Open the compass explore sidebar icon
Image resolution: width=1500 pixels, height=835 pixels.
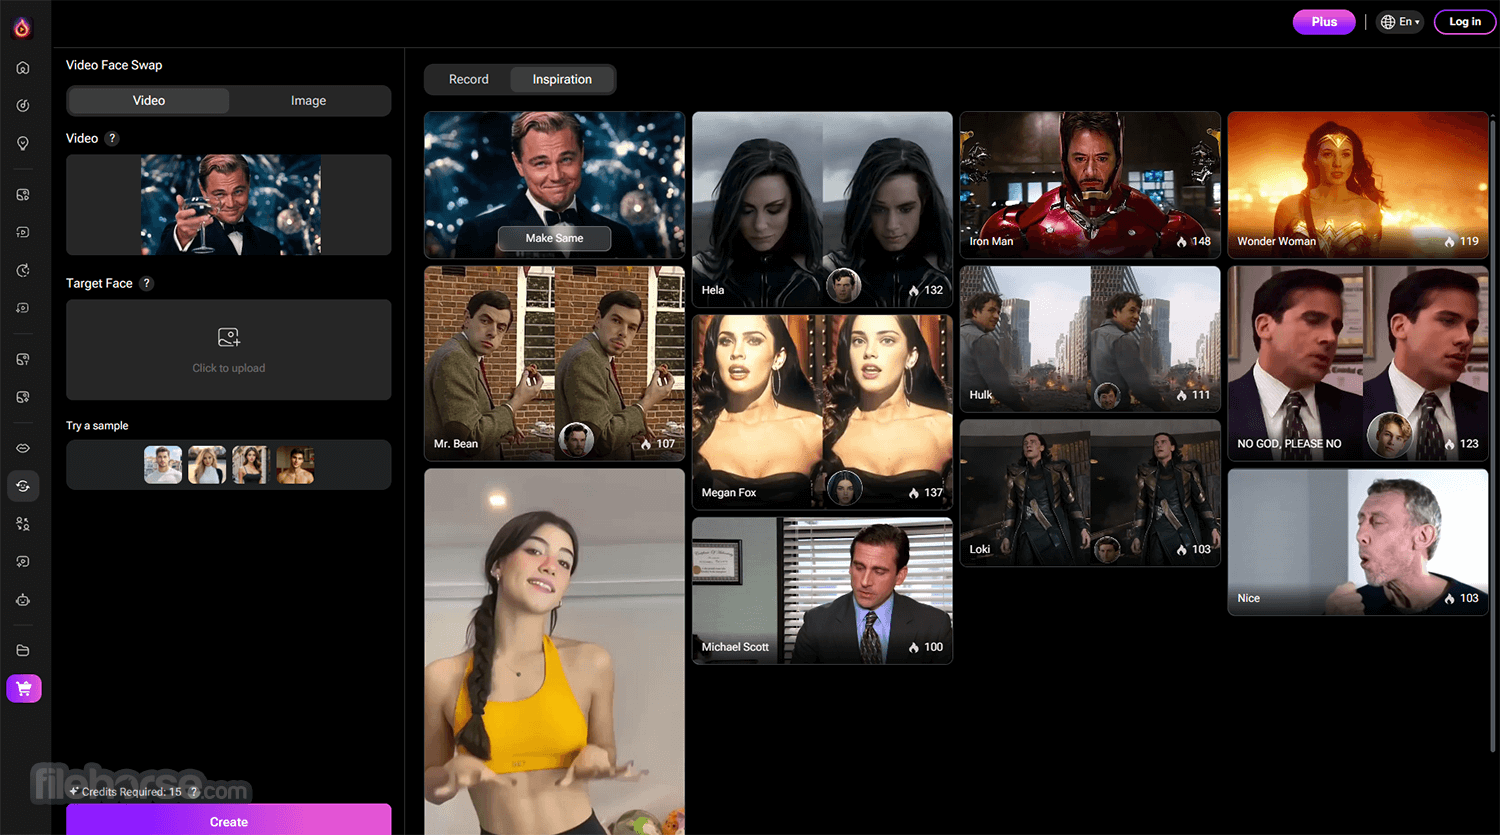23,106
